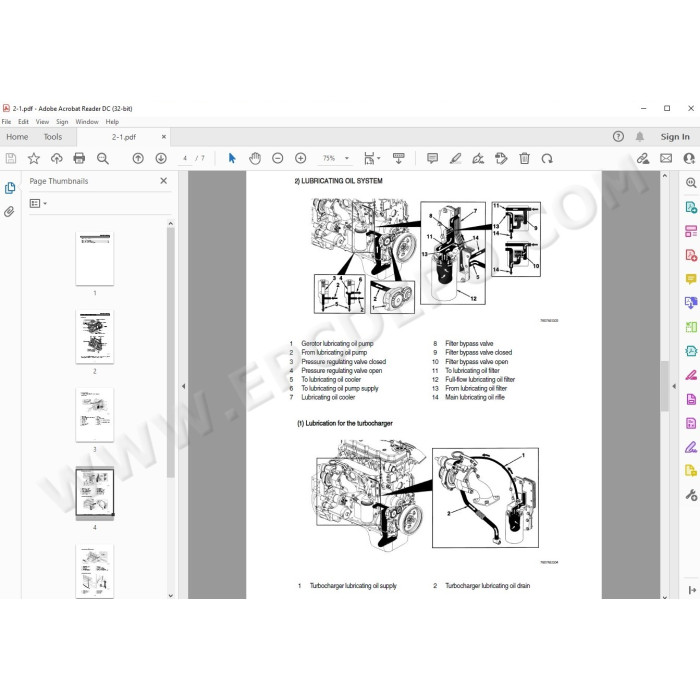Close the Page Thumbnails panel
This screenshot has width=700, height=700.
point(164,181)
